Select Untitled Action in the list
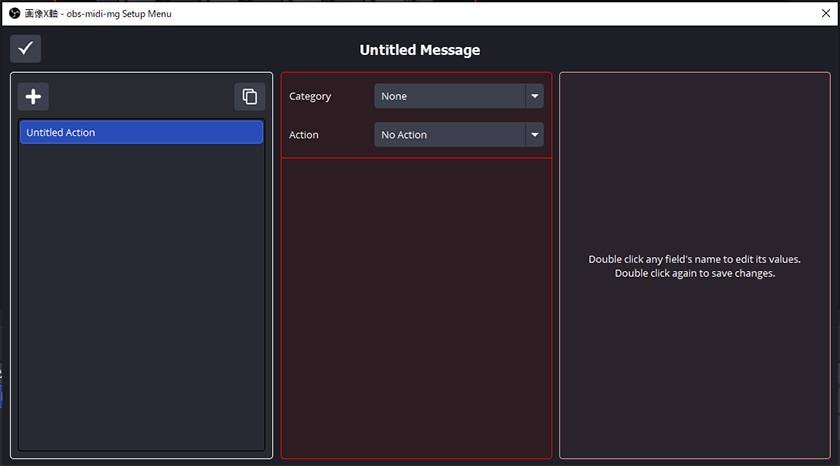Screen dimensions: 840x466 141,132
